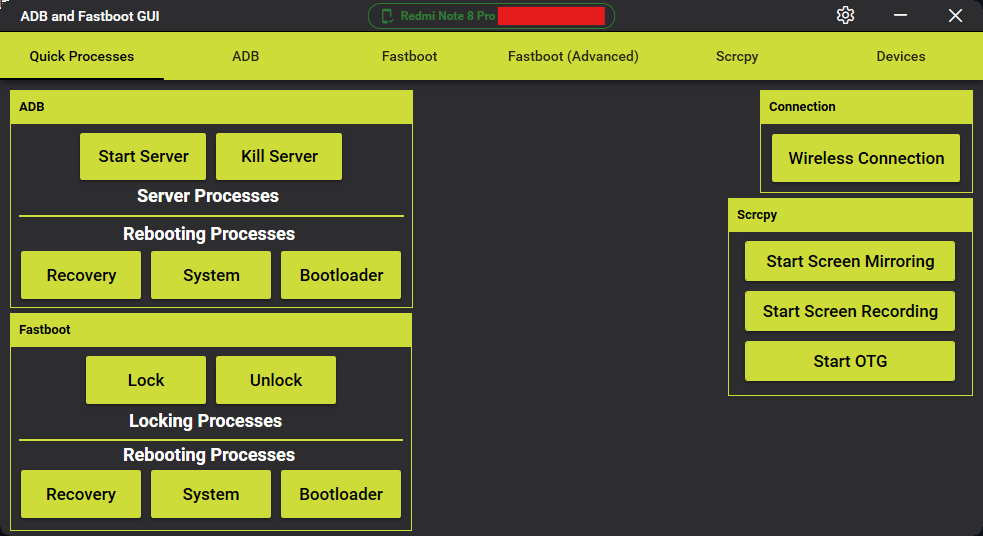Click the Start OTG button

[x=850, y=361]
